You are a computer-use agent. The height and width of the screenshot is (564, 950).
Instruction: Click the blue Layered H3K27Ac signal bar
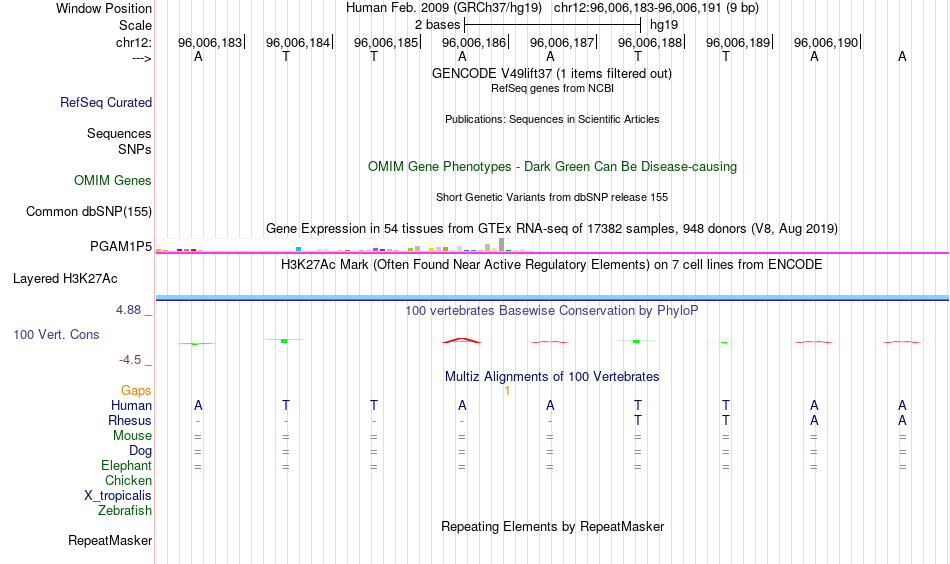[553, 297]
